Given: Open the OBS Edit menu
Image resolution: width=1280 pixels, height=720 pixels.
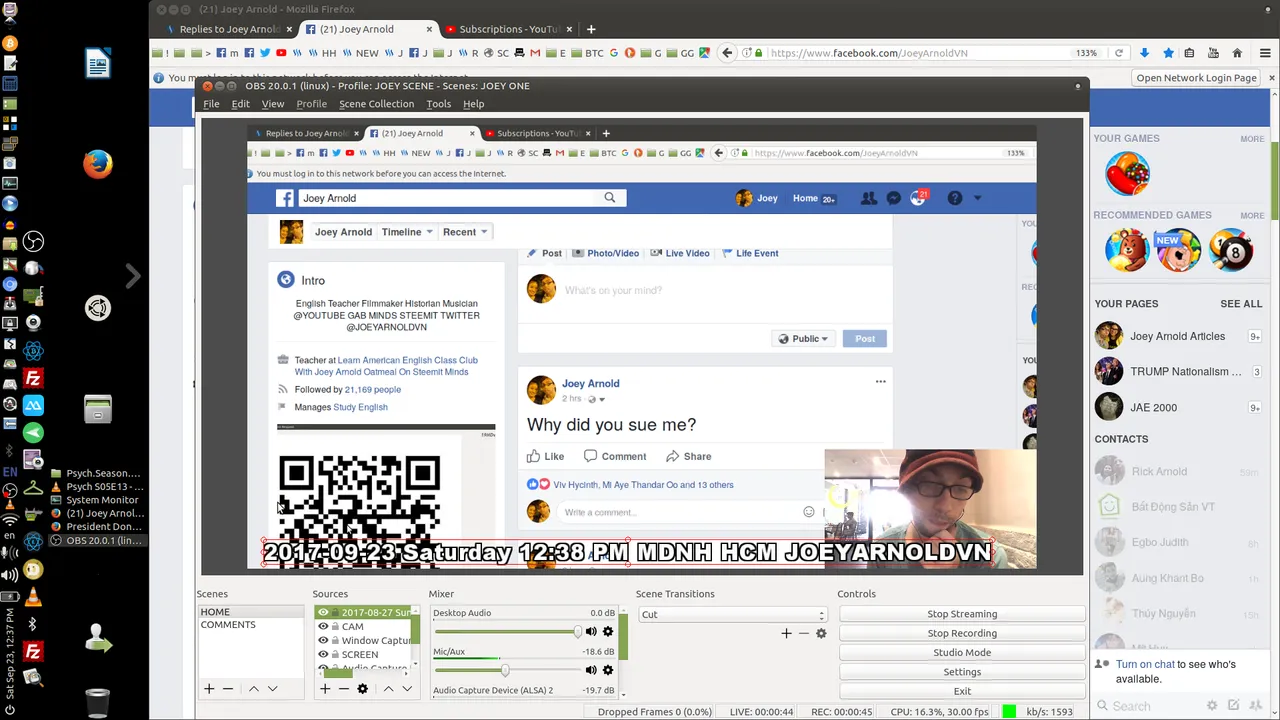Looking at the screenshot, I should [x=241, y=104].
